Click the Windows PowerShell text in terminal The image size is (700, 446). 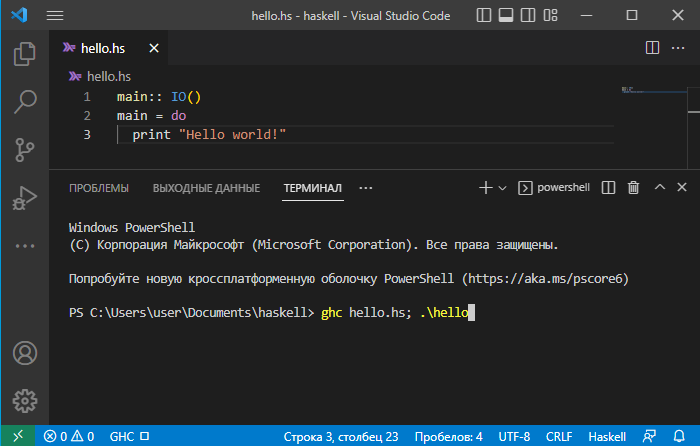pos(132,228)
